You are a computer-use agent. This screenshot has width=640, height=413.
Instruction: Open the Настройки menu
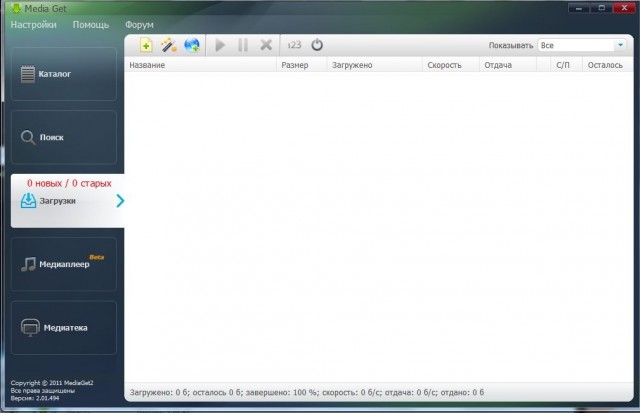click(33, 25)
